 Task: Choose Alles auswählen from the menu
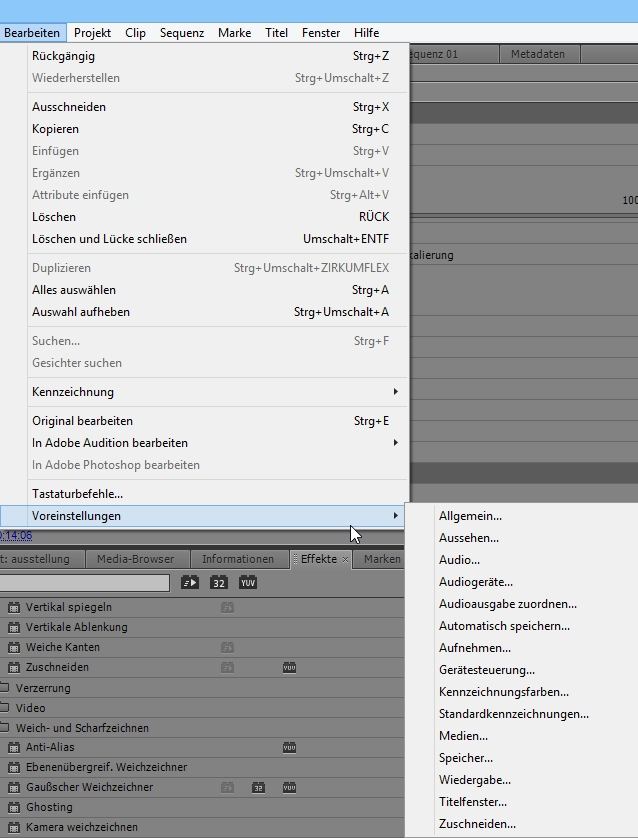[x=218, y=290]
